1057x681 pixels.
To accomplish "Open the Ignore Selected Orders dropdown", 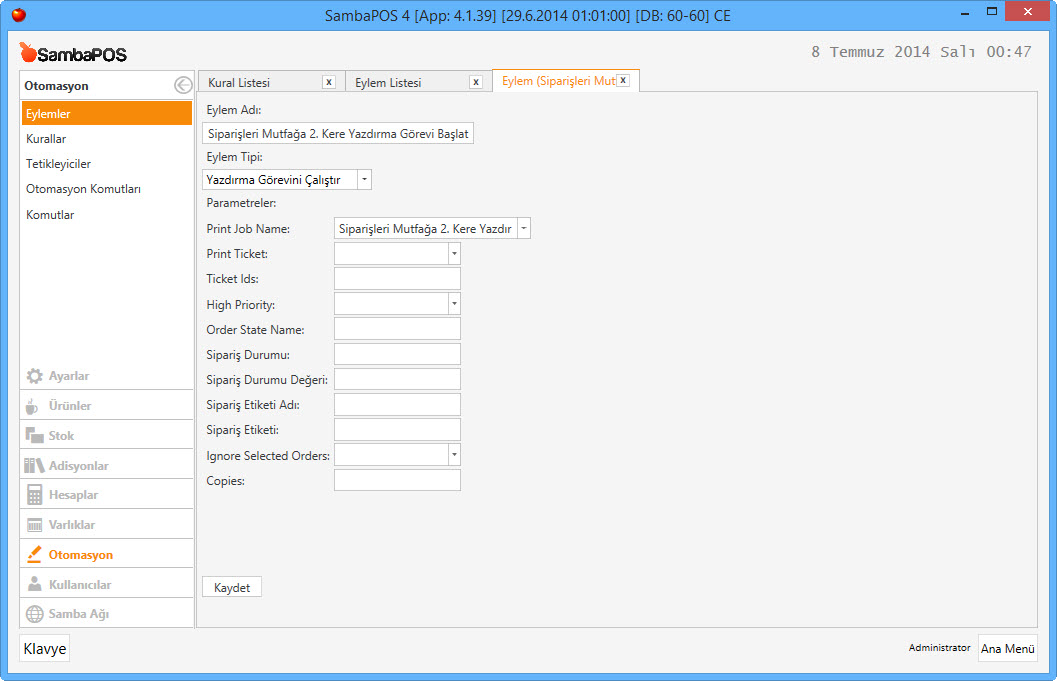I will point(453,455).
